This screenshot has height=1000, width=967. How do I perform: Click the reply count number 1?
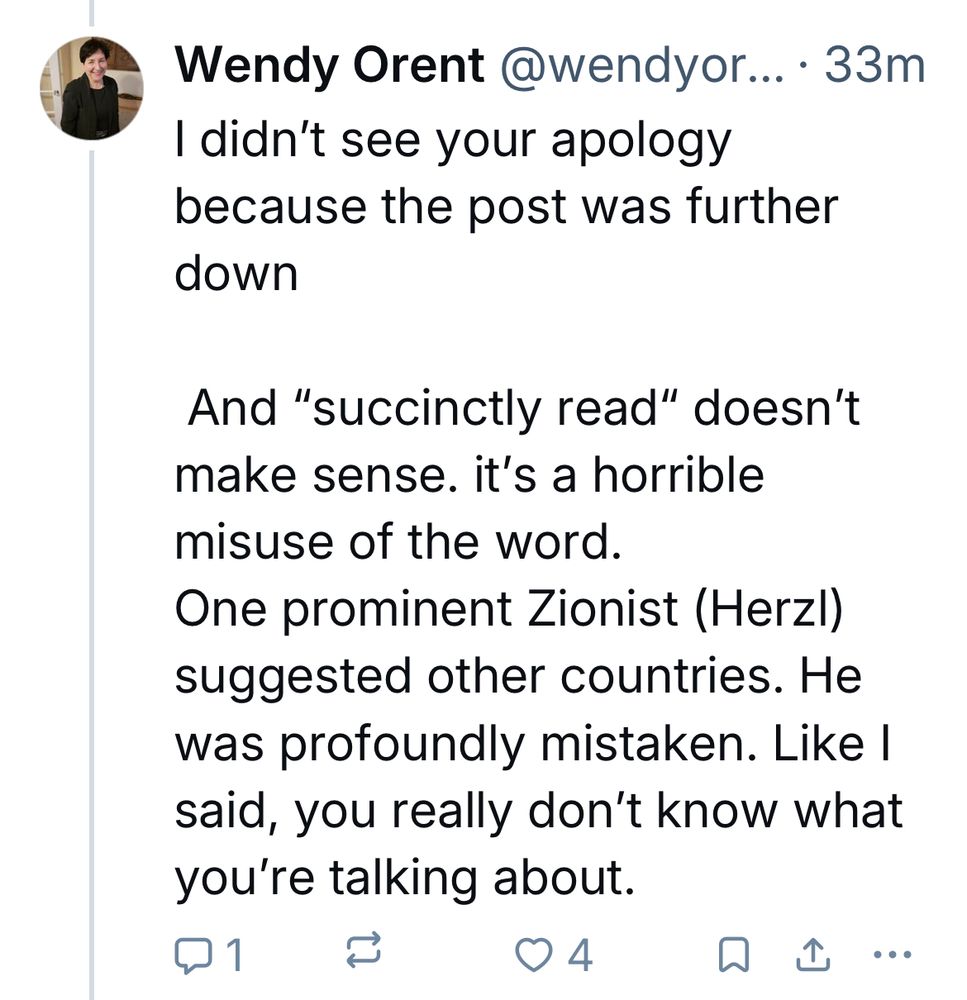[233, 957]
